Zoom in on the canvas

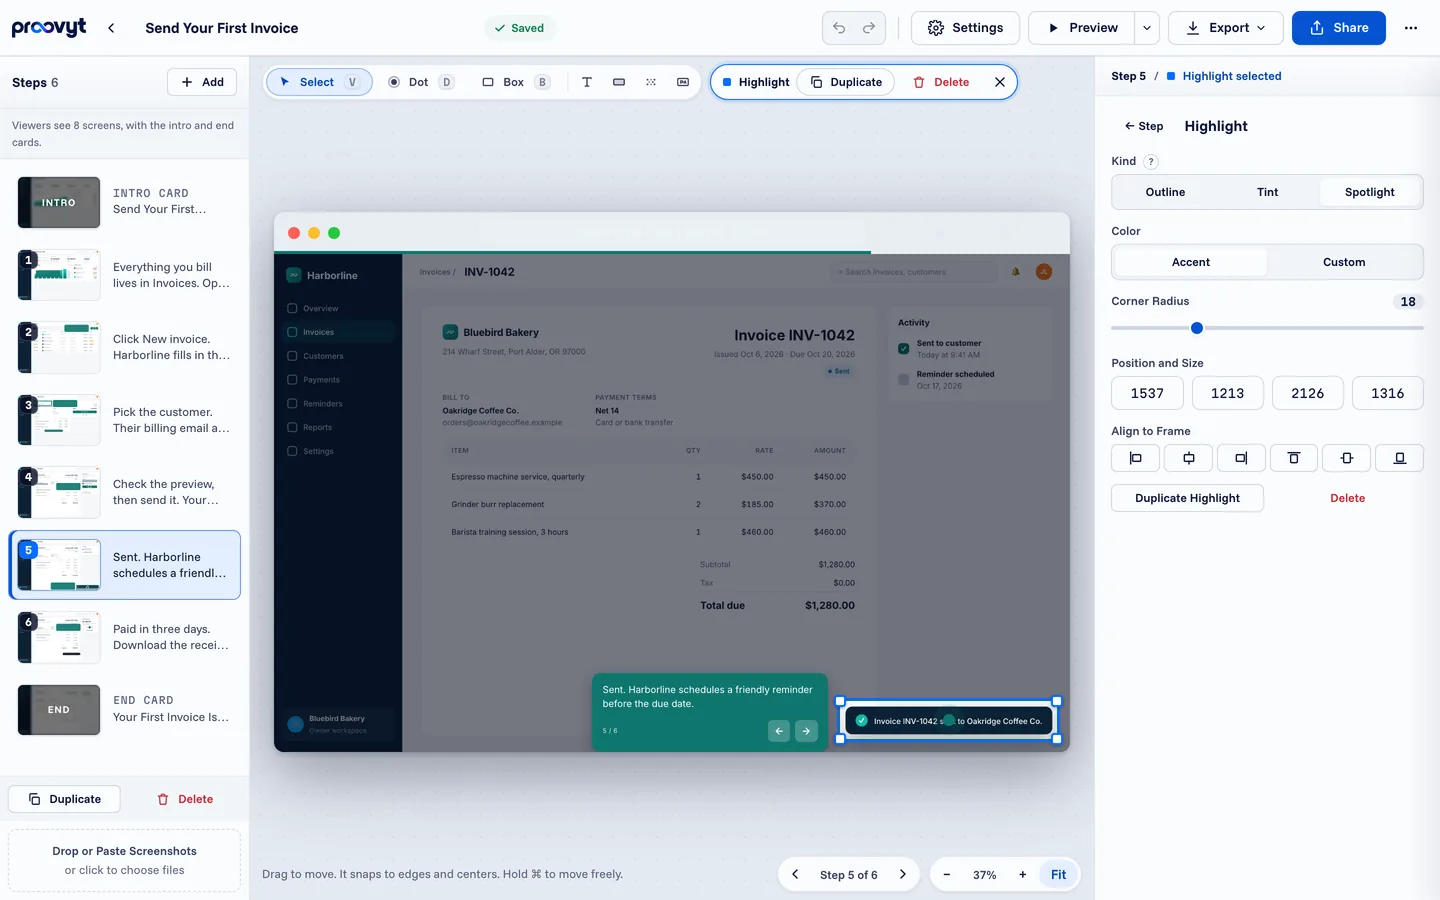click(x=1022, y=875)
